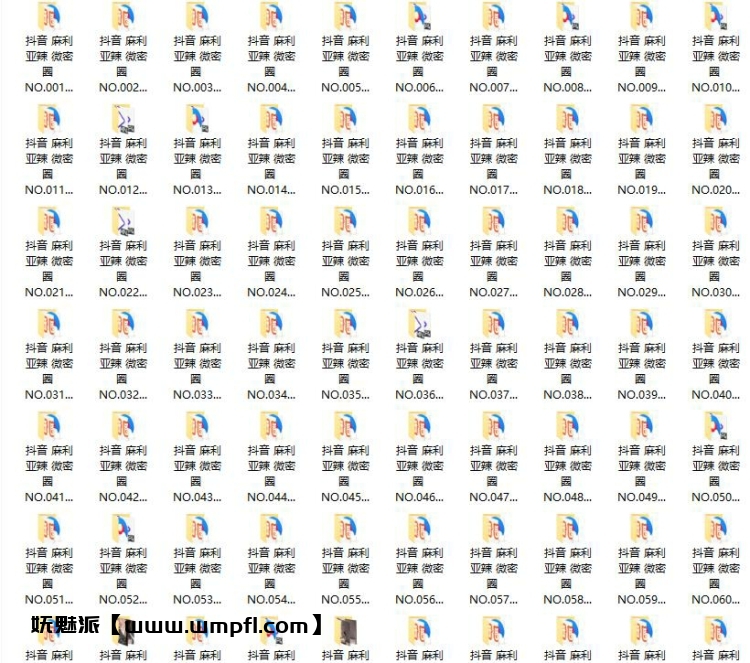Click folder icon above NO.003 label
The image size is (750, 663).
pyautogui.click(x=197, y=16)
